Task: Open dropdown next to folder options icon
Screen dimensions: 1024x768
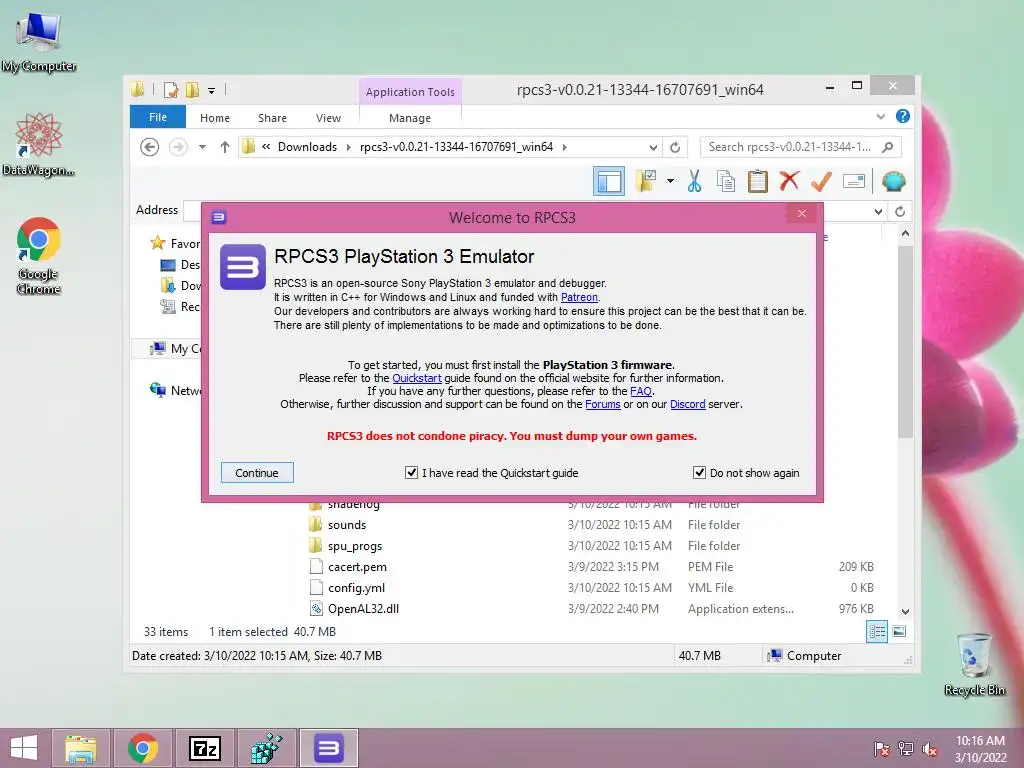Action: [671, 181]
